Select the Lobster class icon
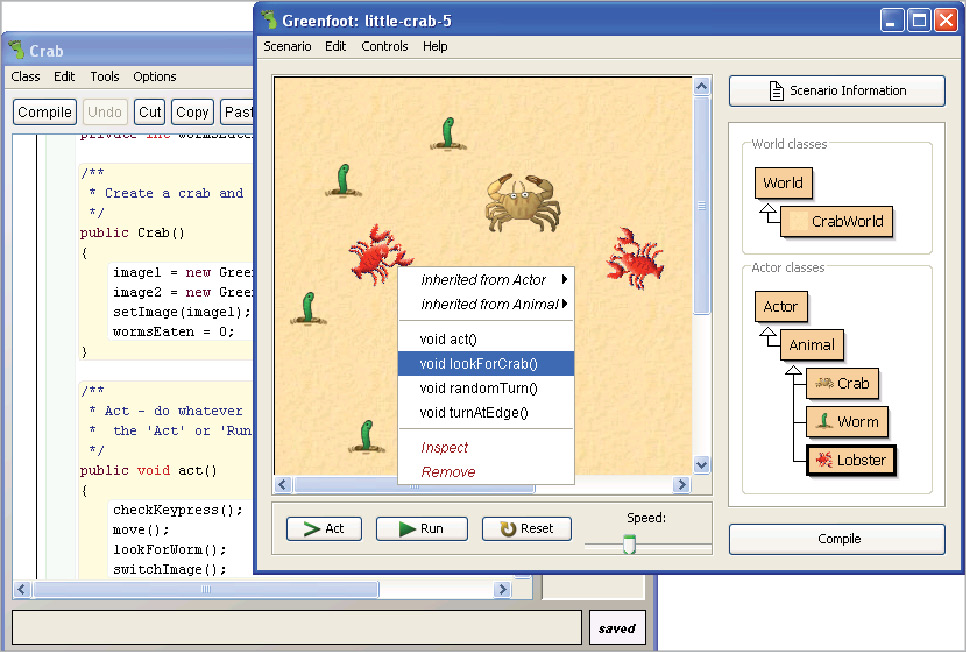Viewport: 966px width, 652px height. (851, 459)
